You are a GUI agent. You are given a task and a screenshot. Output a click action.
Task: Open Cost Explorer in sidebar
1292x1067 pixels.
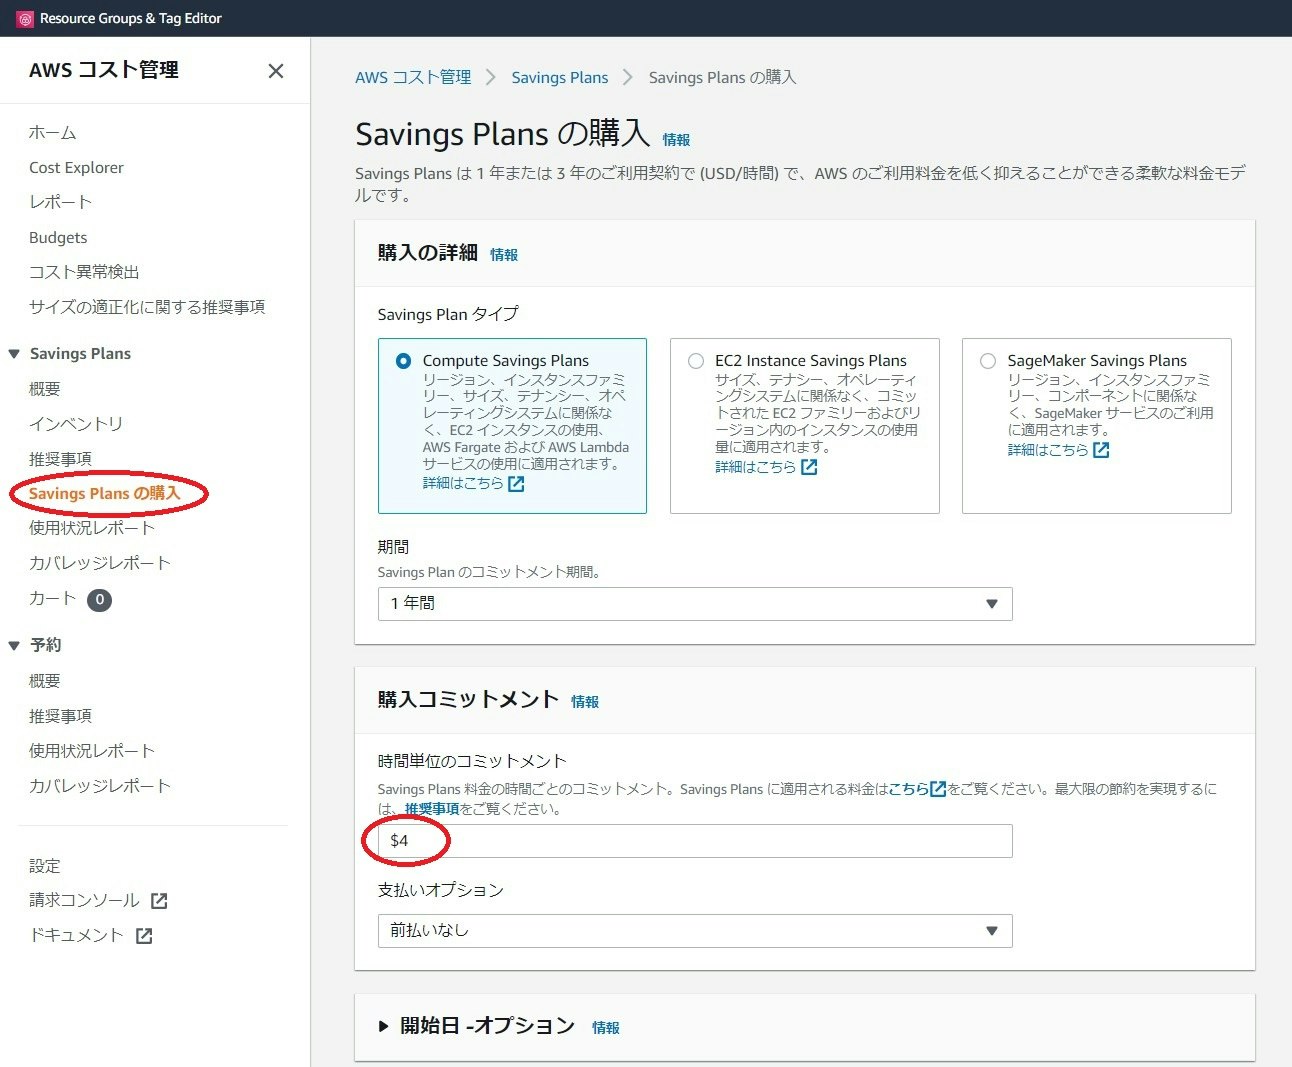(76, 168)
